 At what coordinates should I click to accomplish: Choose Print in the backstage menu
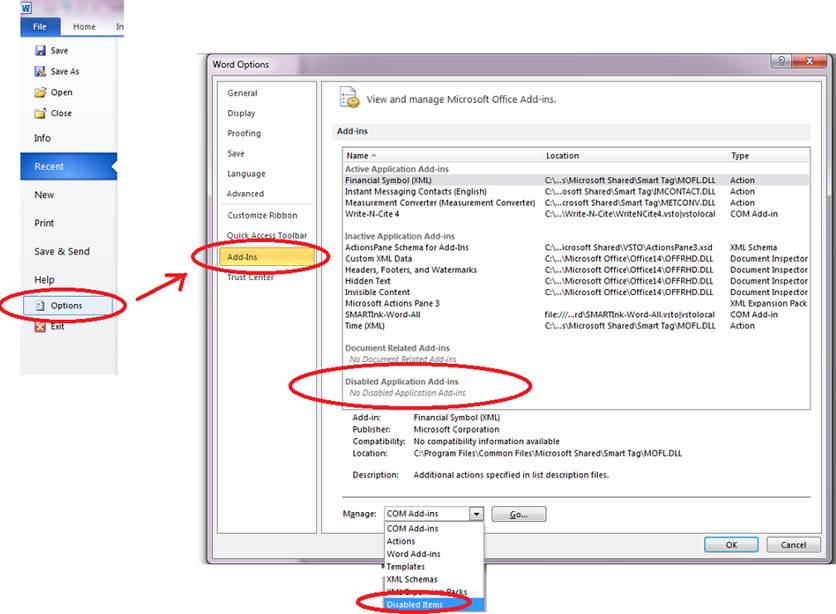click(x=44, y=223)
